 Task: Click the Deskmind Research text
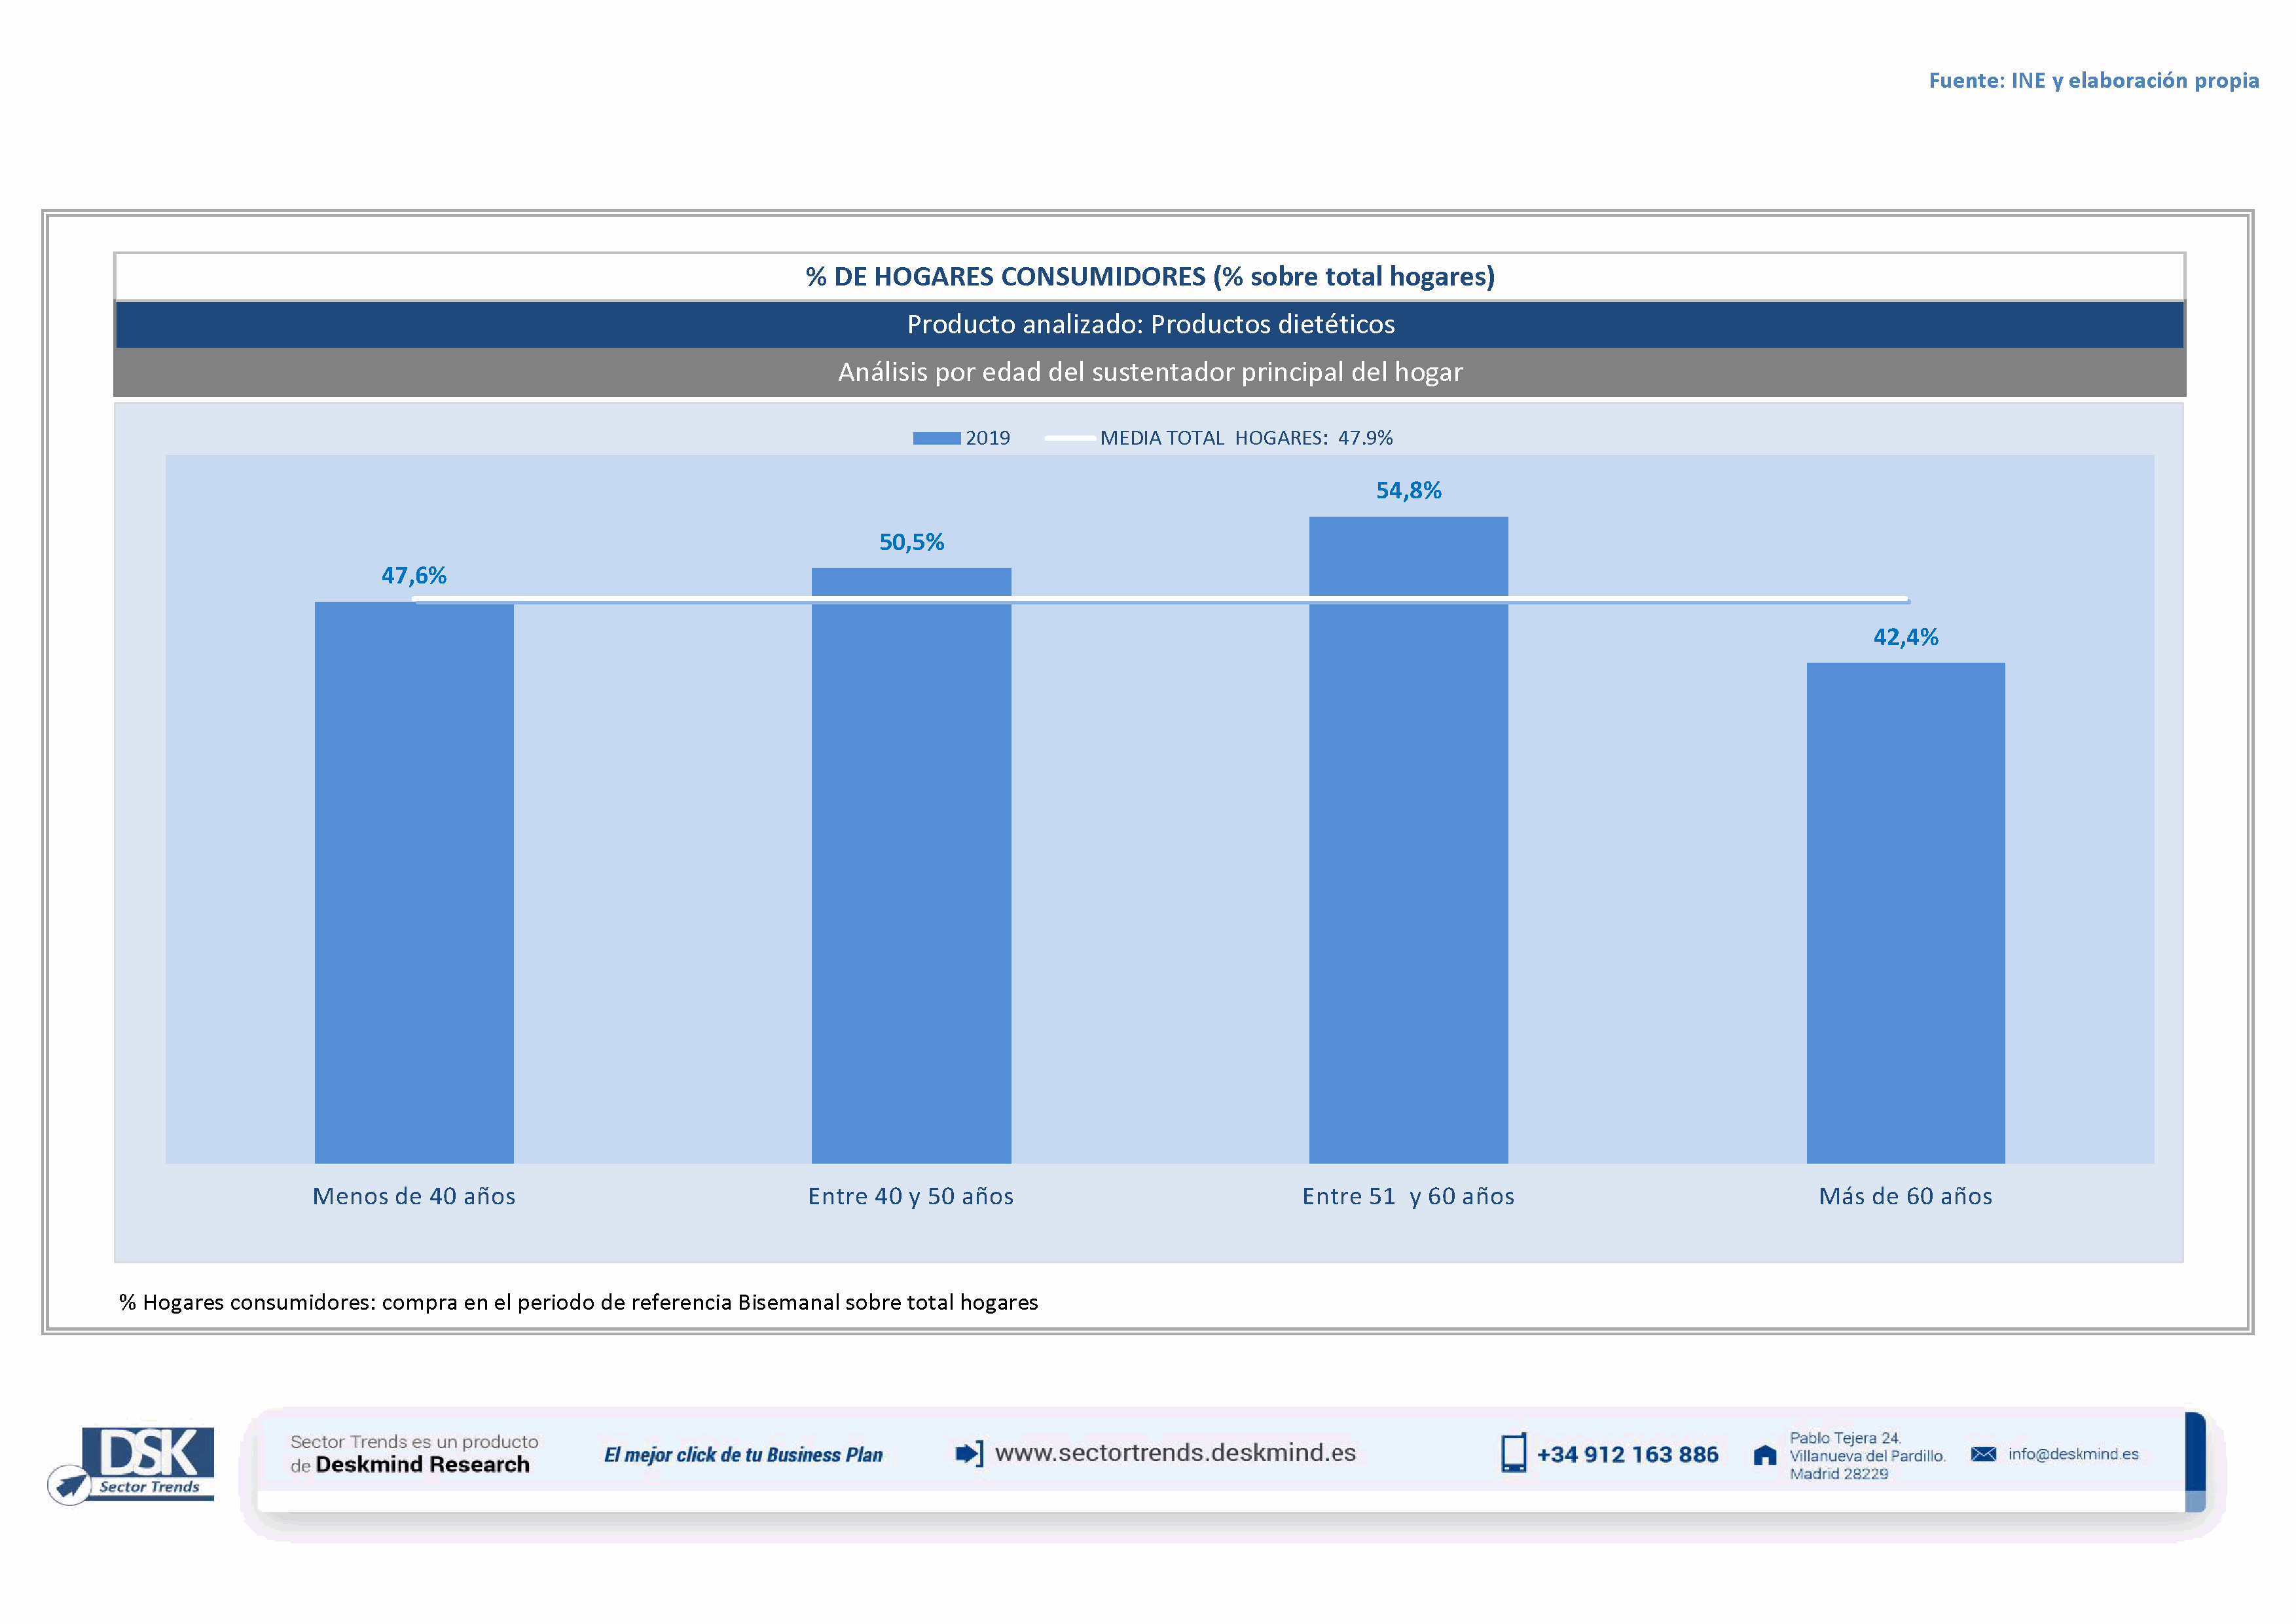(422, 1465)
